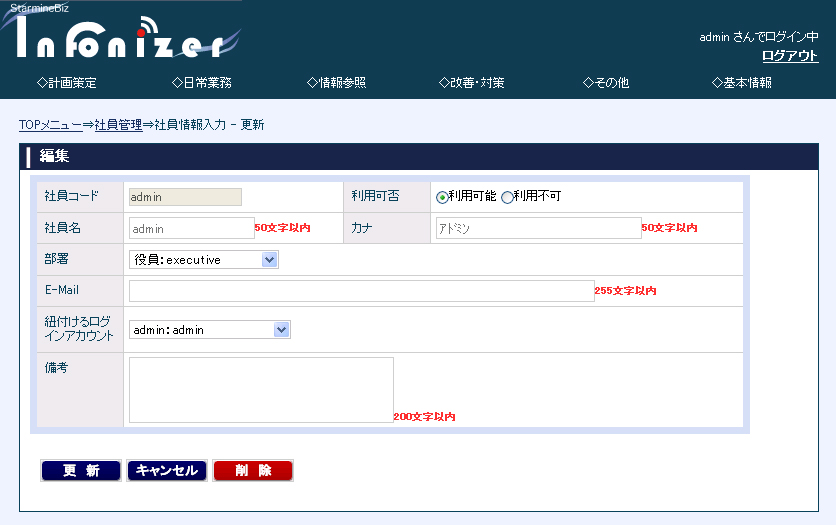Open the 計画策定 menu
The image size is (836, 525).
click(67, 83)
